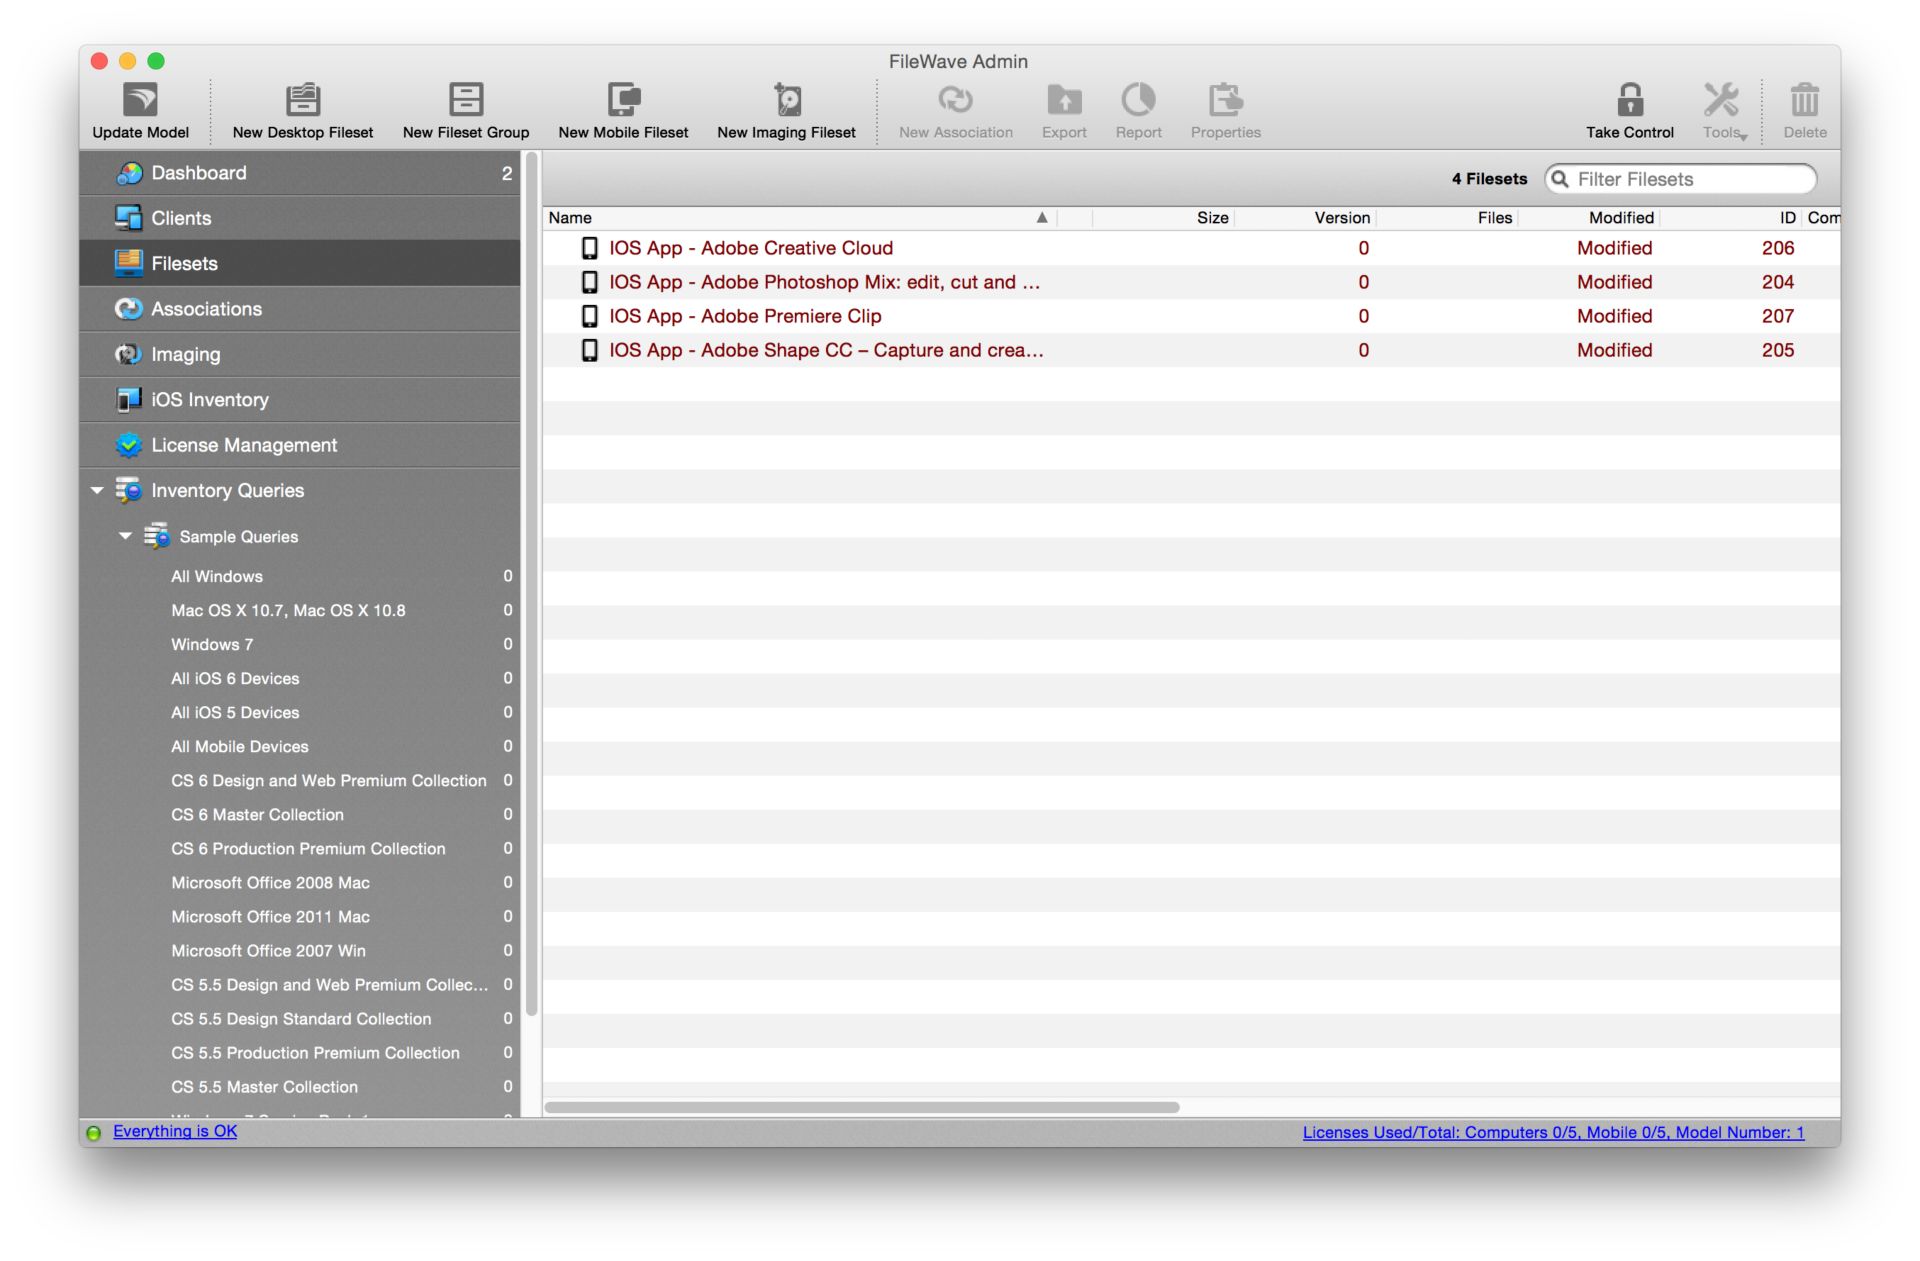Screen dimensions: 1920x1261
Task: Collapse the Sample Queries group
Action: point(125,536)
